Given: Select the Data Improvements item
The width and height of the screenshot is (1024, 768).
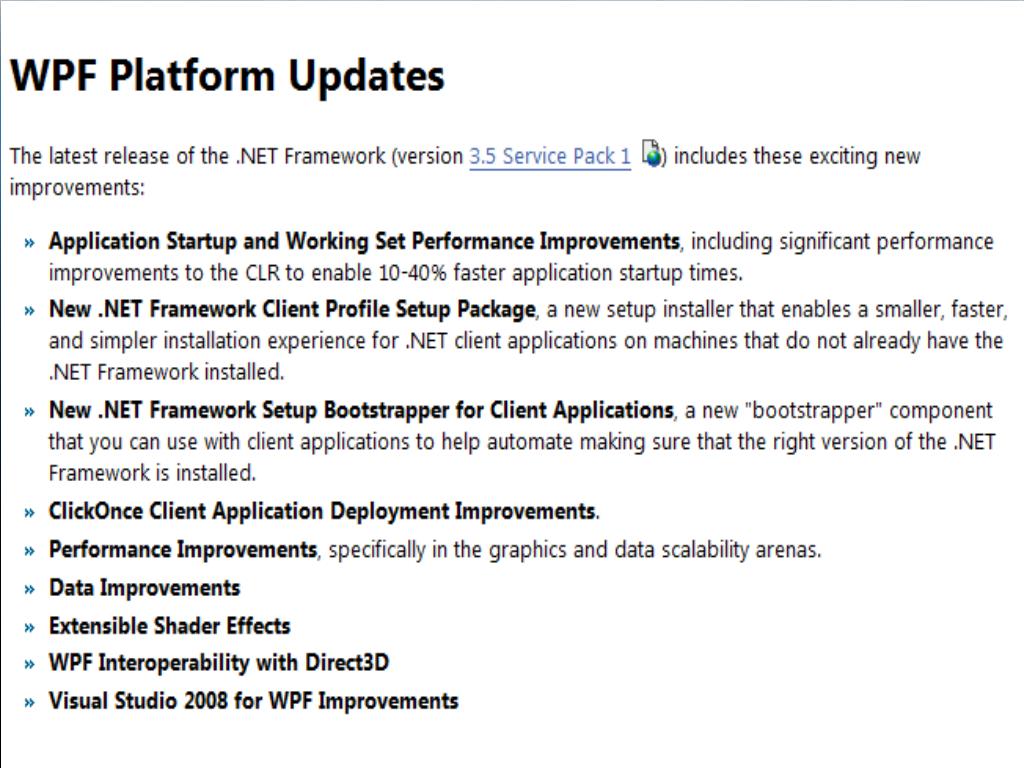Looking at the screenshot, I should coord(144,588).
